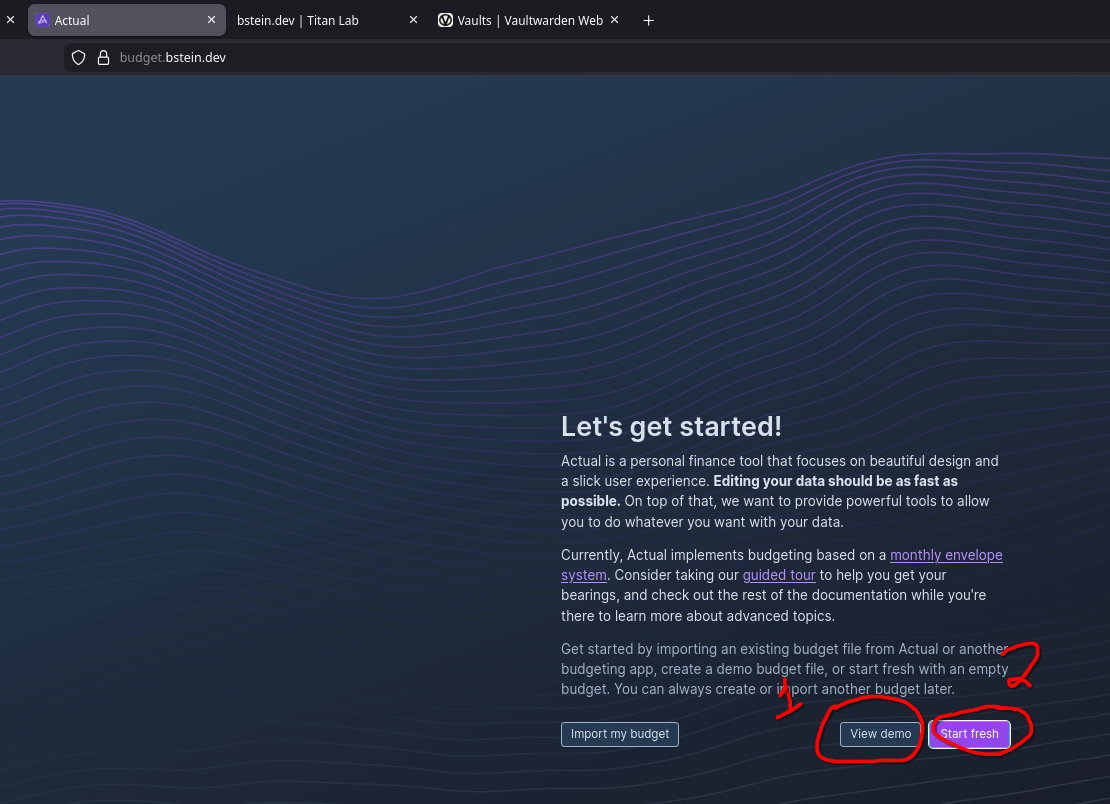This screenshot has width=1110, height=804.
Task: Follow the guided tour link
Action: [x=779, y=575]
